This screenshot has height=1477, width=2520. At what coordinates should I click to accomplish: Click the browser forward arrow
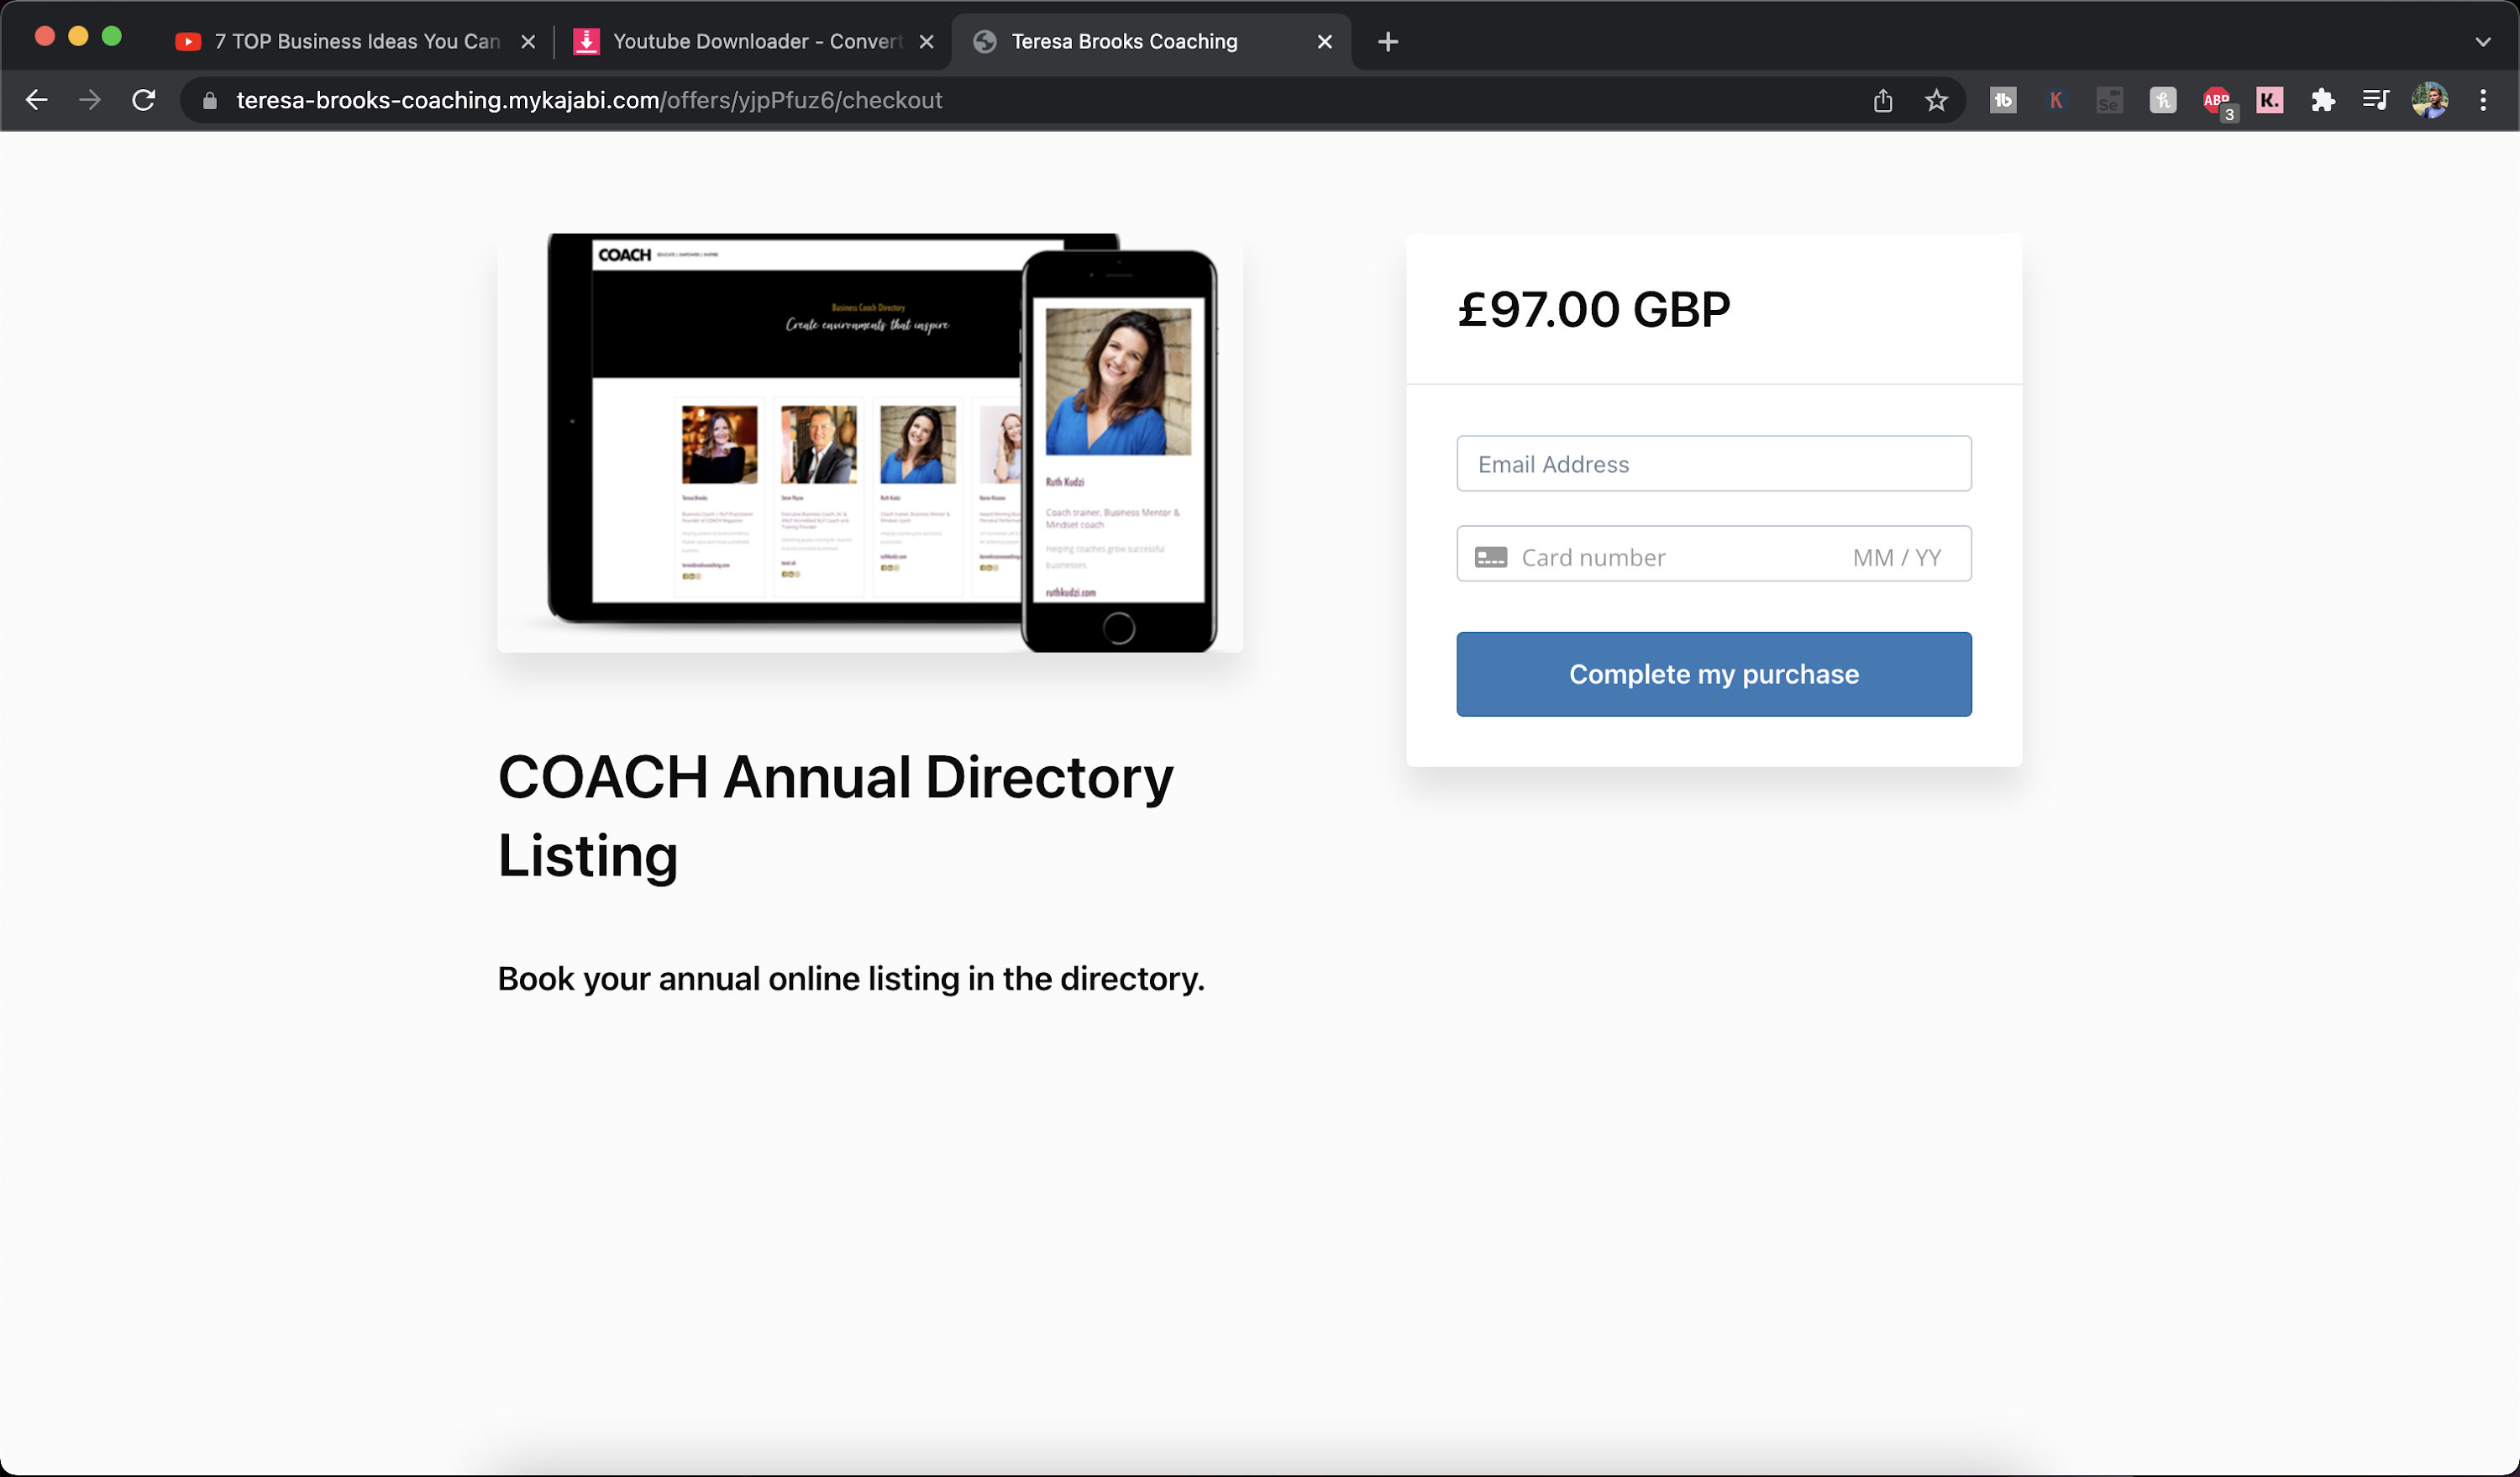point(90,100)
